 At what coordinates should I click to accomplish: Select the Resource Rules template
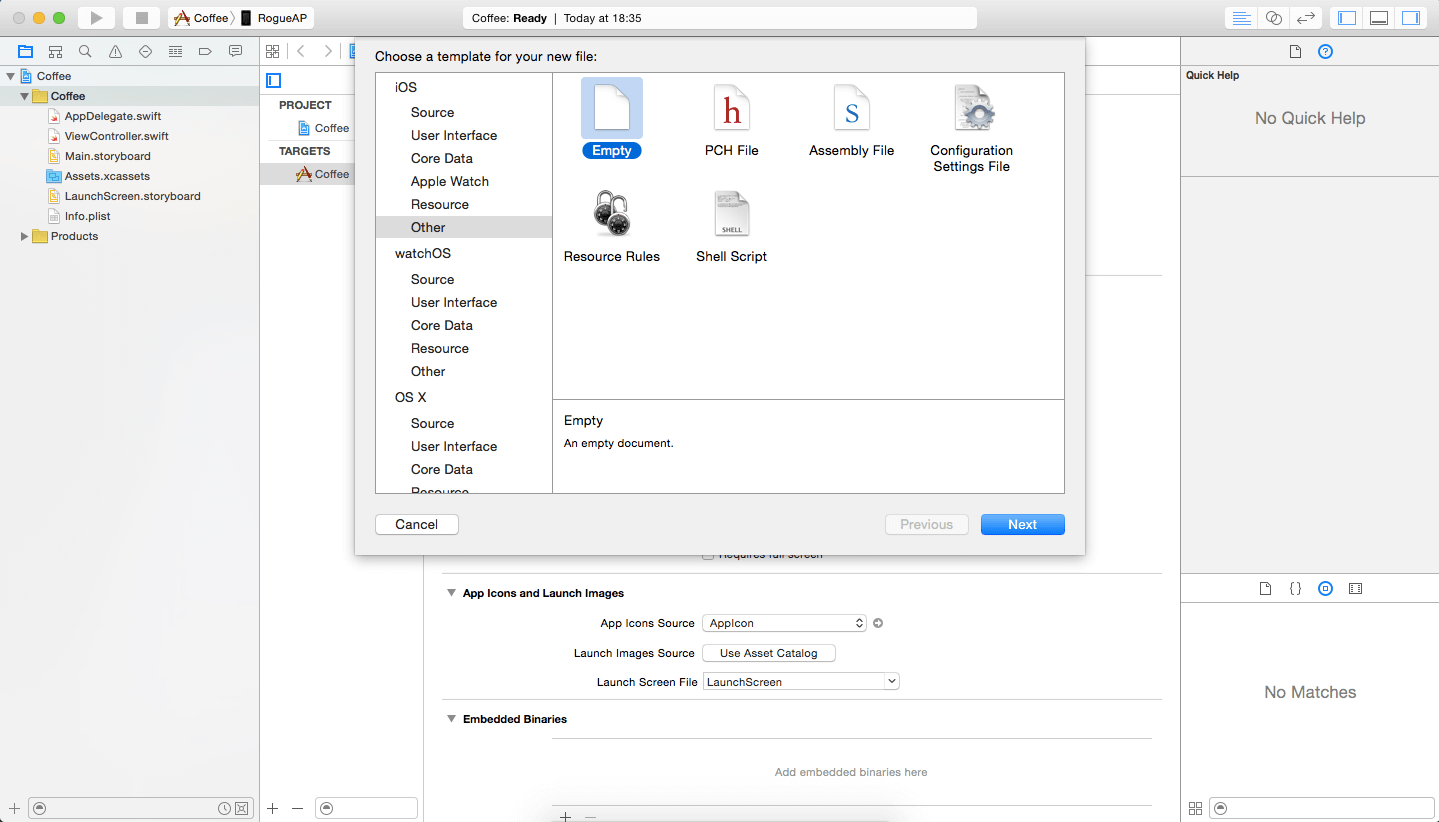coord(612,226)
